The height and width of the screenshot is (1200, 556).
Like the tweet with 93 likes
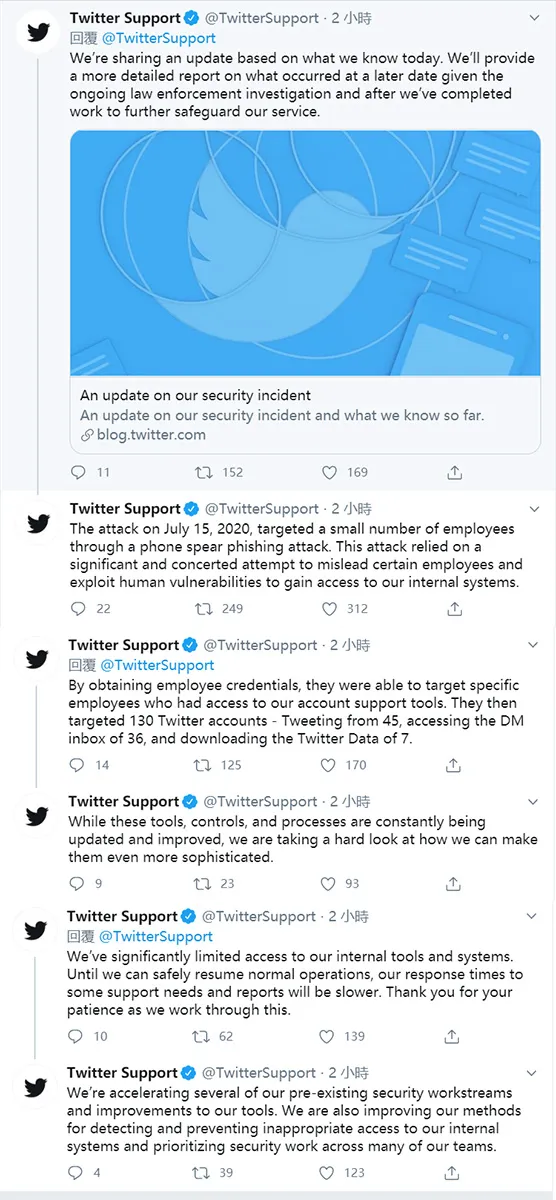tap(328, 883)
